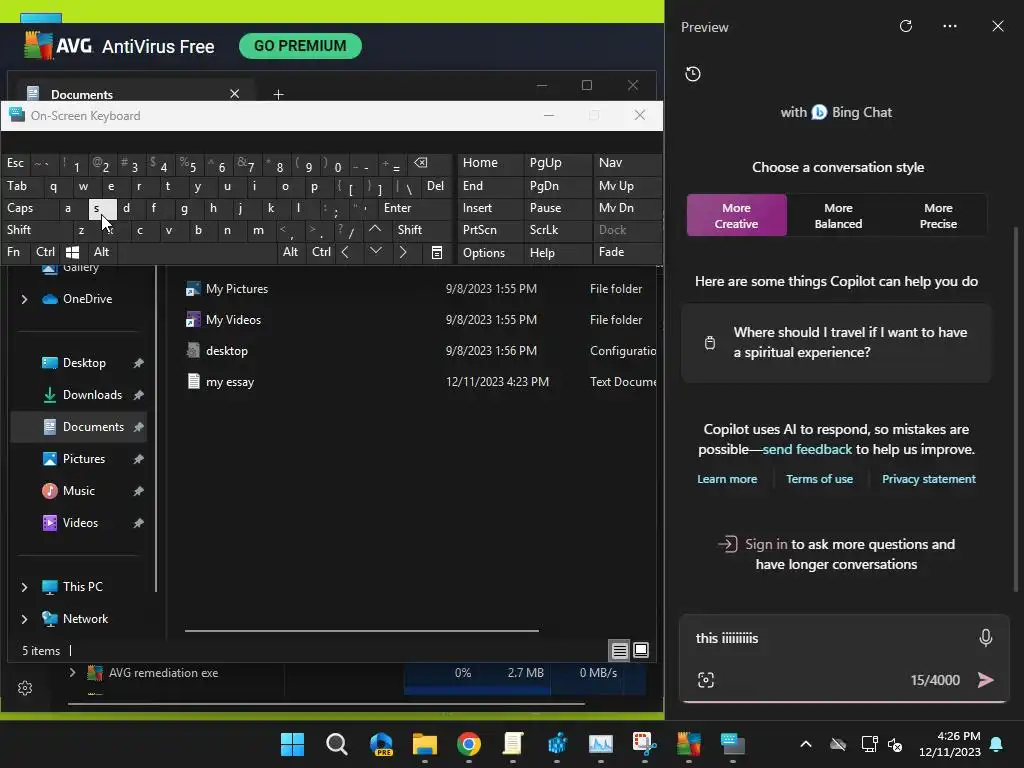Switch to details view in File Explorer
1024x768 pixels.
(x=619, y=650)
